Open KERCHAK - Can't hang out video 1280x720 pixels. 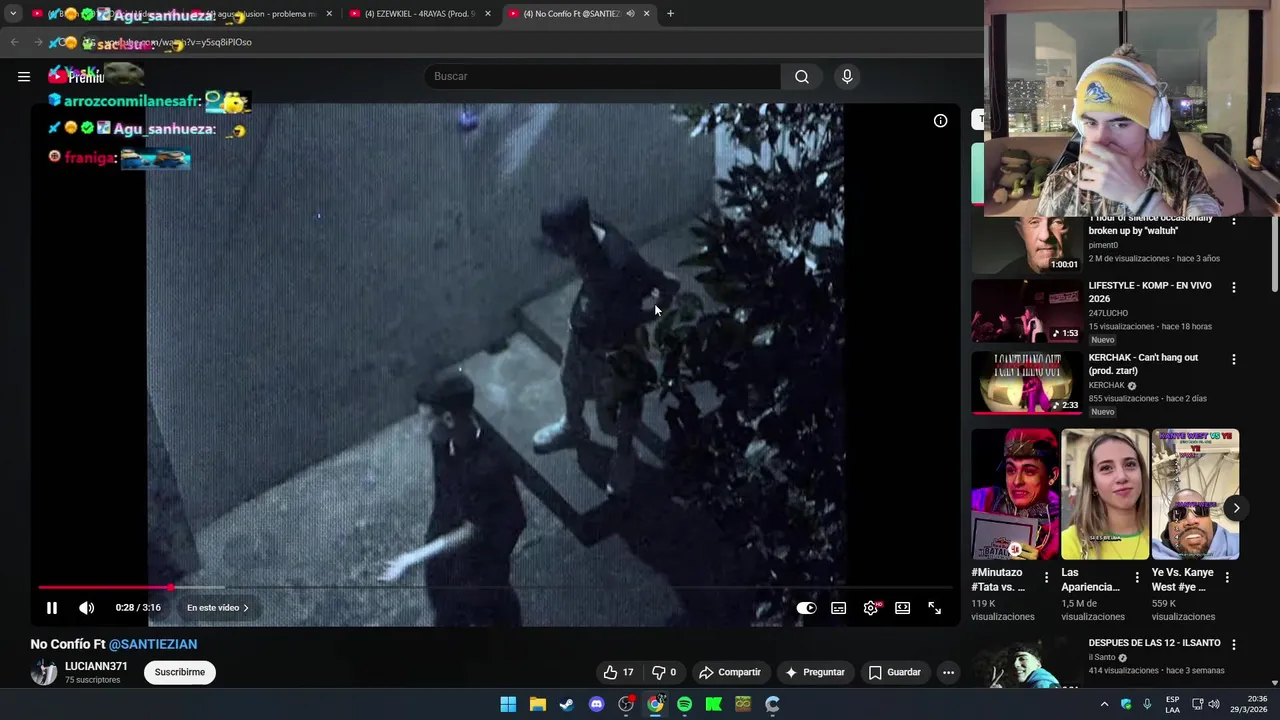(x=1143, y=364)
